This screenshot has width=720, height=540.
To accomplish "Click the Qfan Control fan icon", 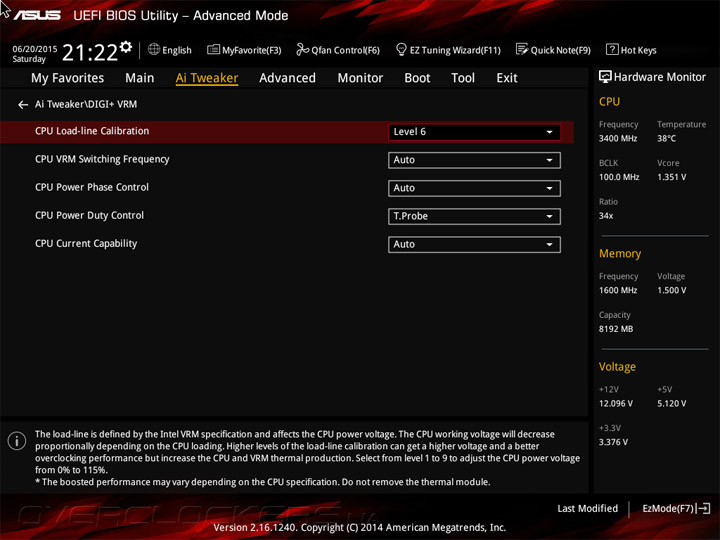I will [302, 49].
